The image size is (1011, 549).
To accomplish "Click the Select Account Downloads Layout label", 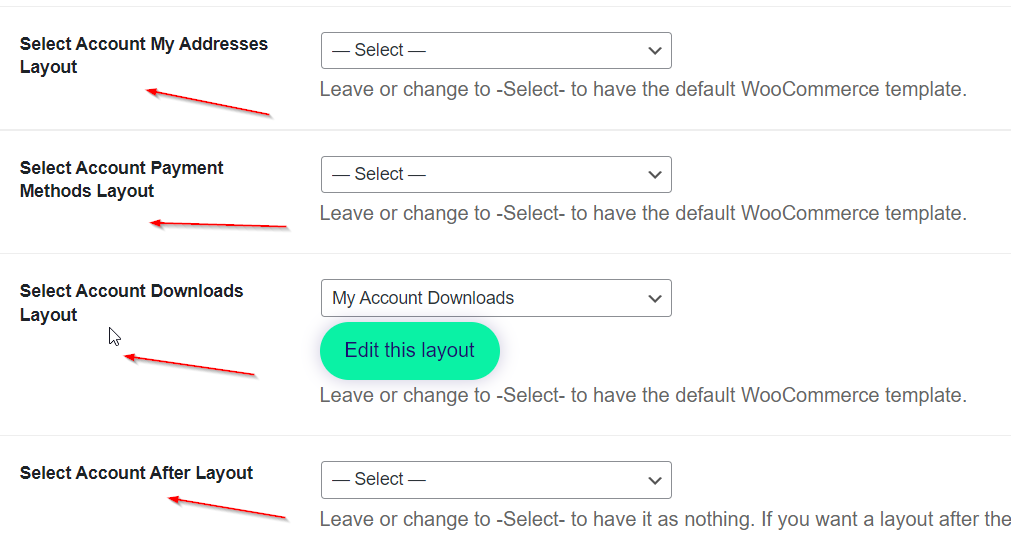I will [131, 303].
